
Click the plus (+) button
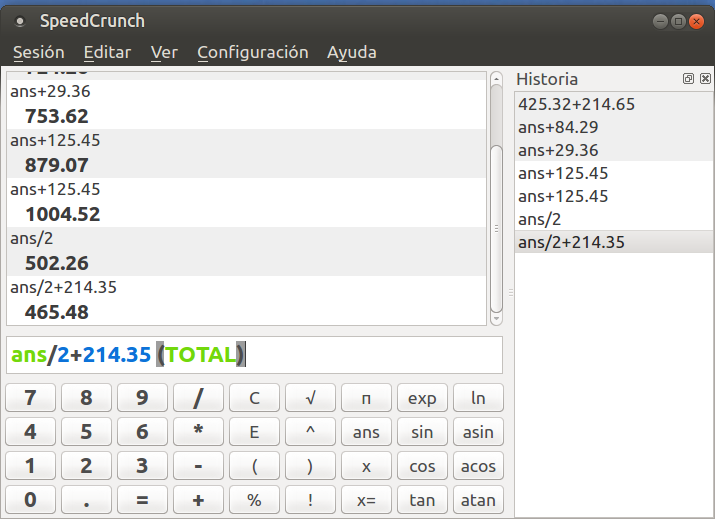click(x=198, y=500)
